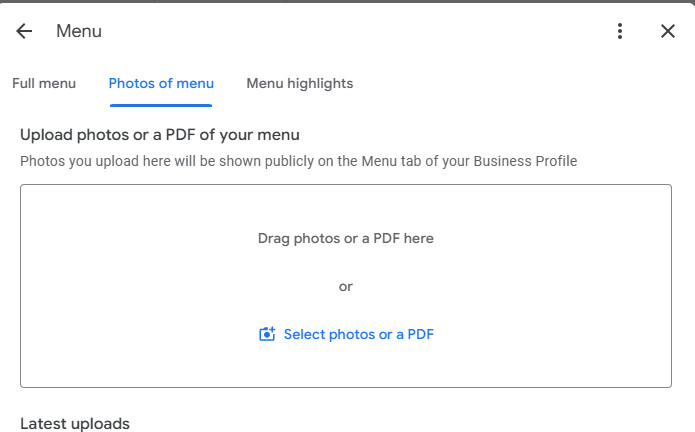Switch to the Full menu tab

pyautogui.click(x=44, y=83)
